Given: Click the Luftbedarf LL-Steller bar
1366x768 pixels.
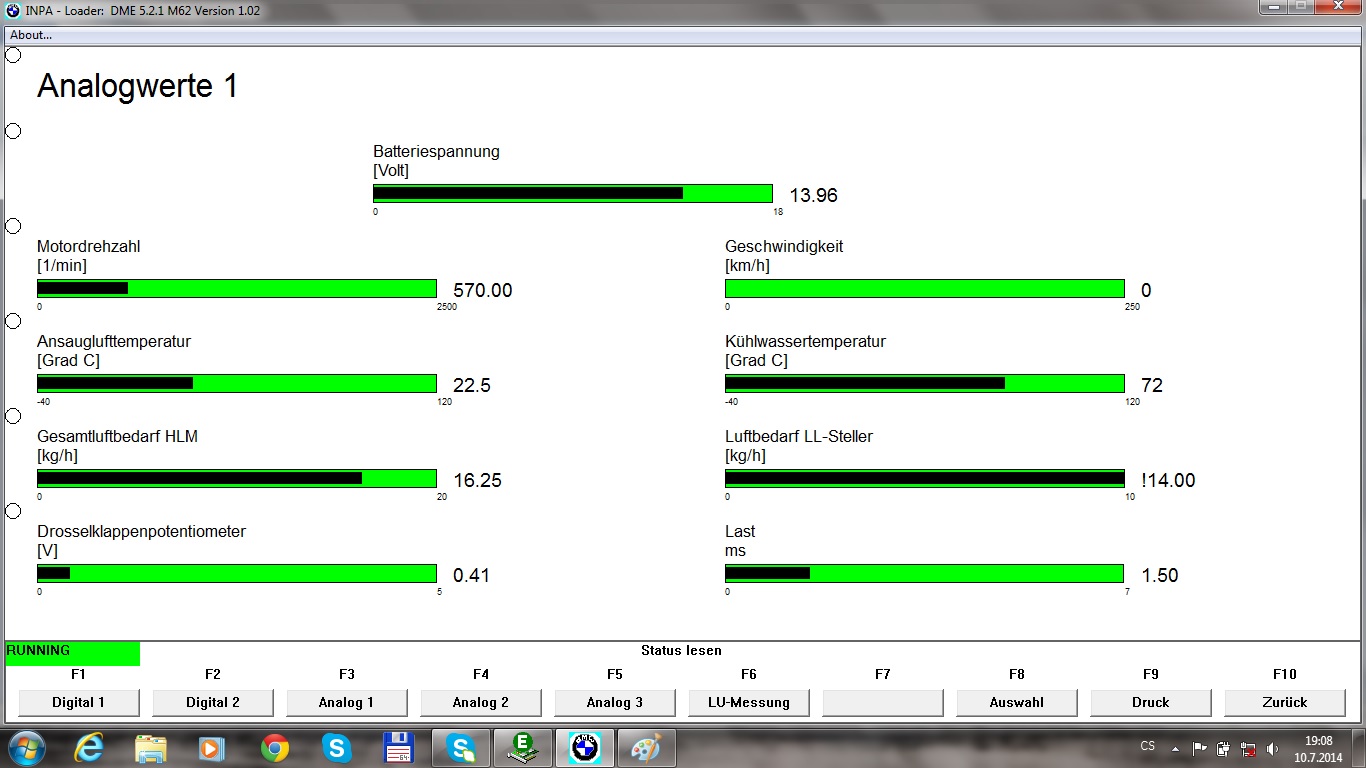Looking at the screenshot, I should pyautogui.click(x=925, y=479).
